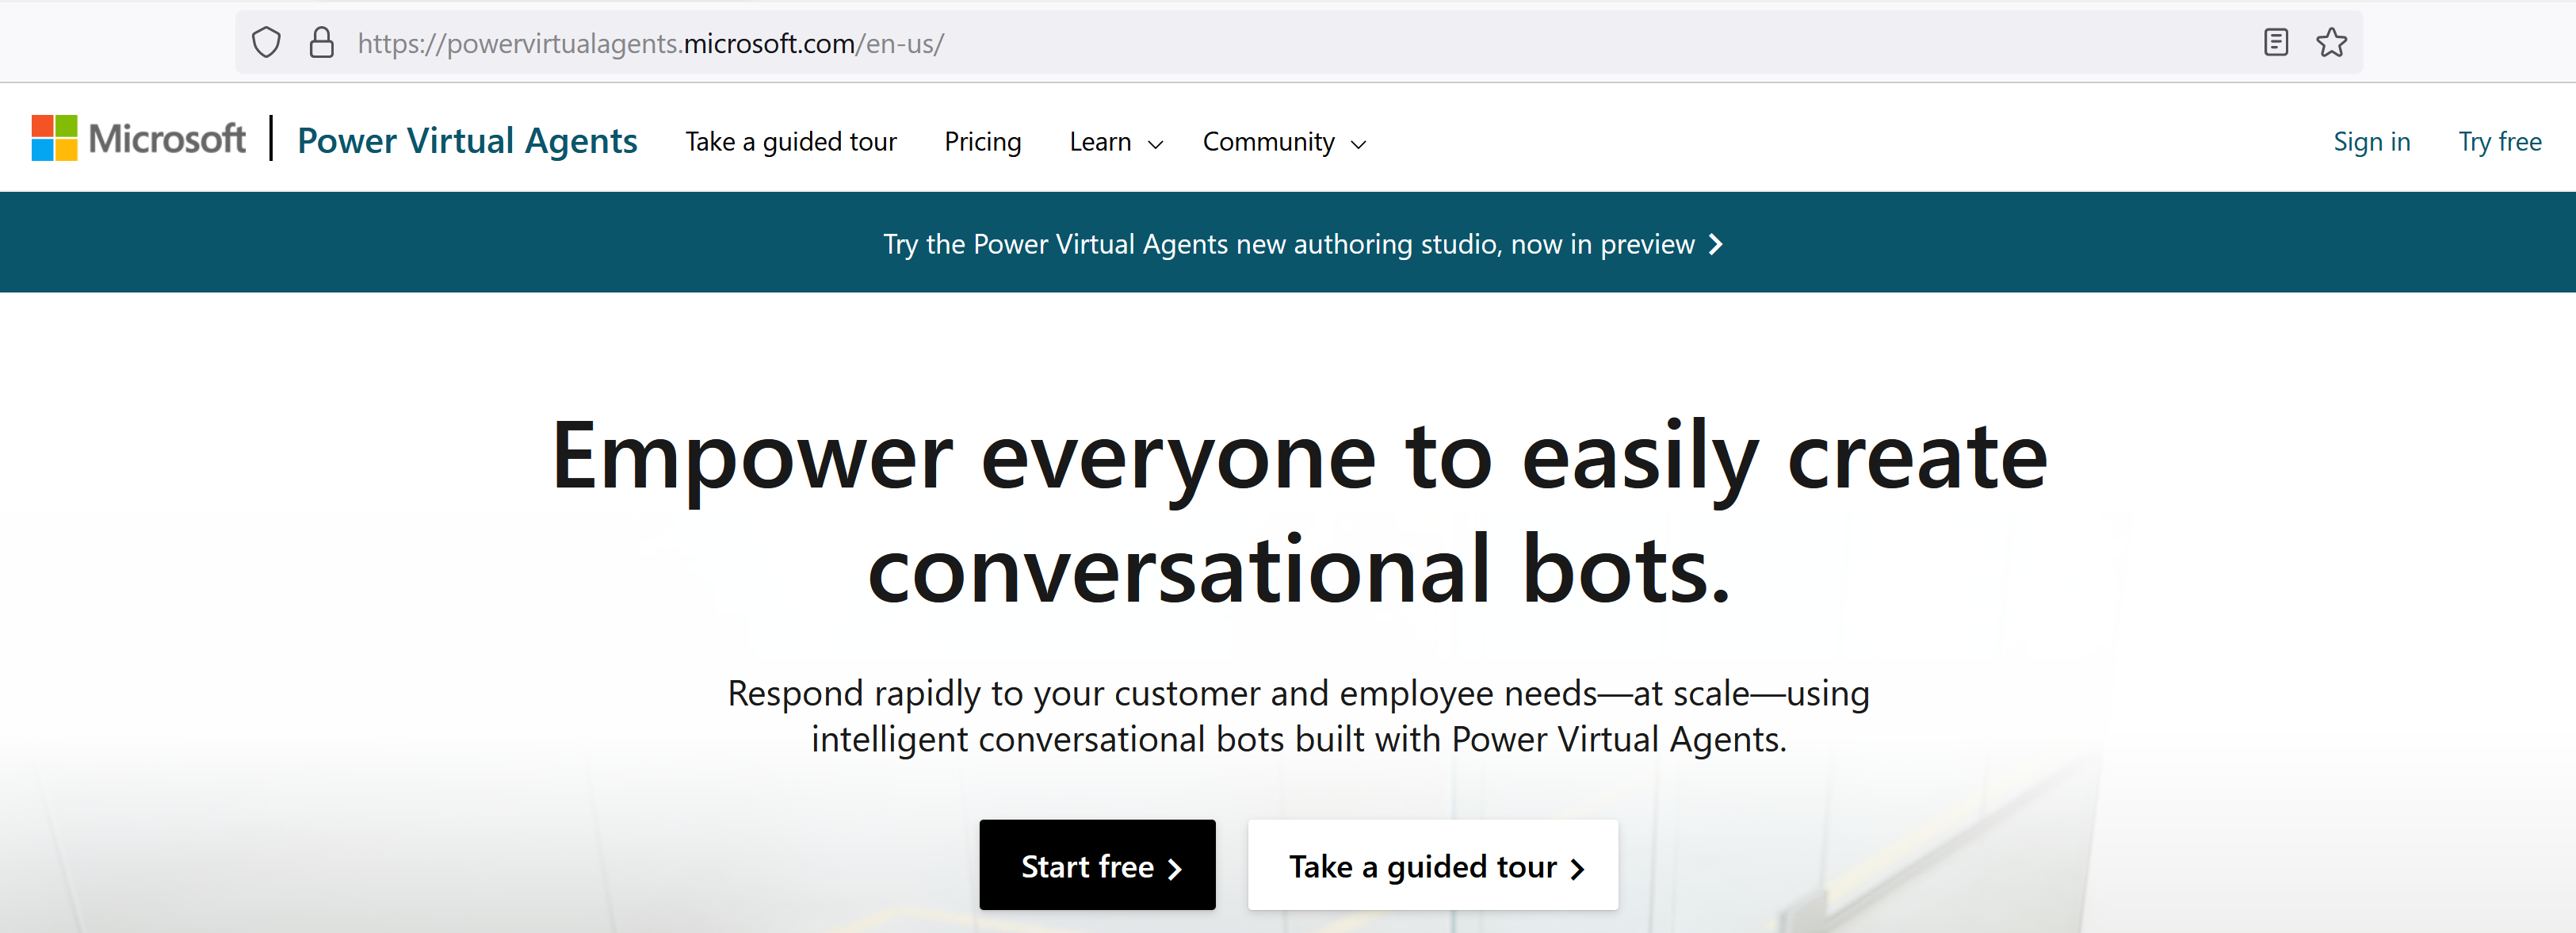Go to Power Virtual Agents home link

coord(467,141)
